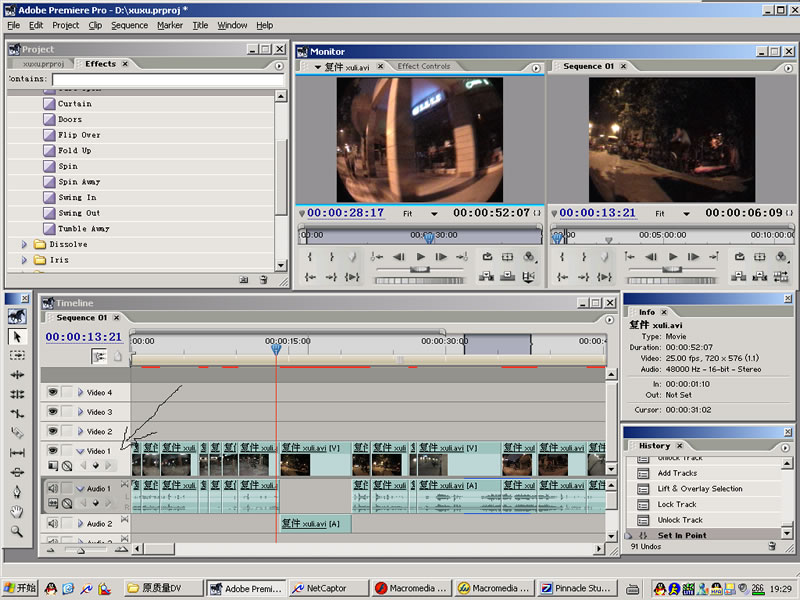This screenshot has height=600, width=800.
Task: Play the Sequence 01 program monitor
Action: (x=673, y=257)
